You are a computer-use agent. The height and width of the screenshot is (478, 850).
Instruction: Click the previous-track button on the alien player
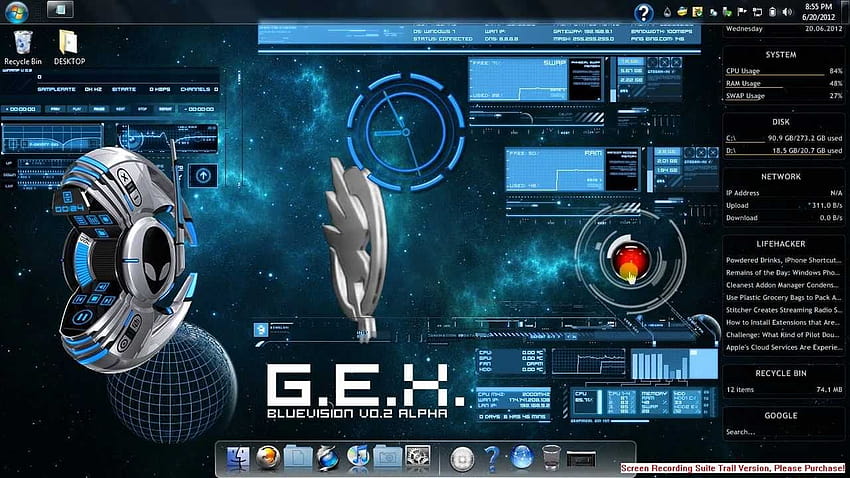pyautogui.click(x=80, y=299)
